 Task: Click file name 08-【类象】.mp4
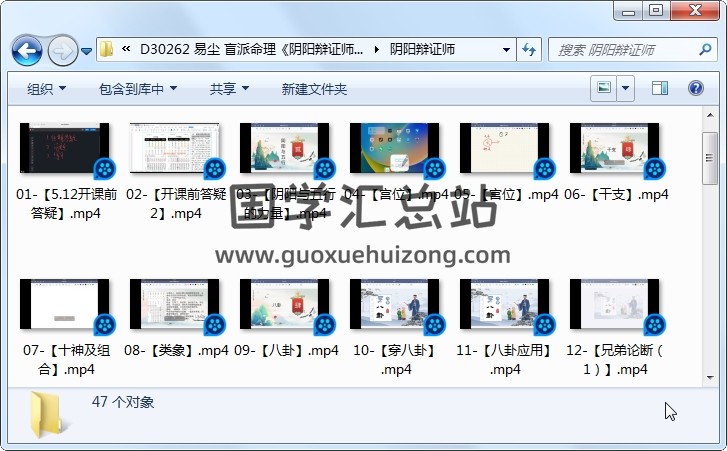[176, 350]
